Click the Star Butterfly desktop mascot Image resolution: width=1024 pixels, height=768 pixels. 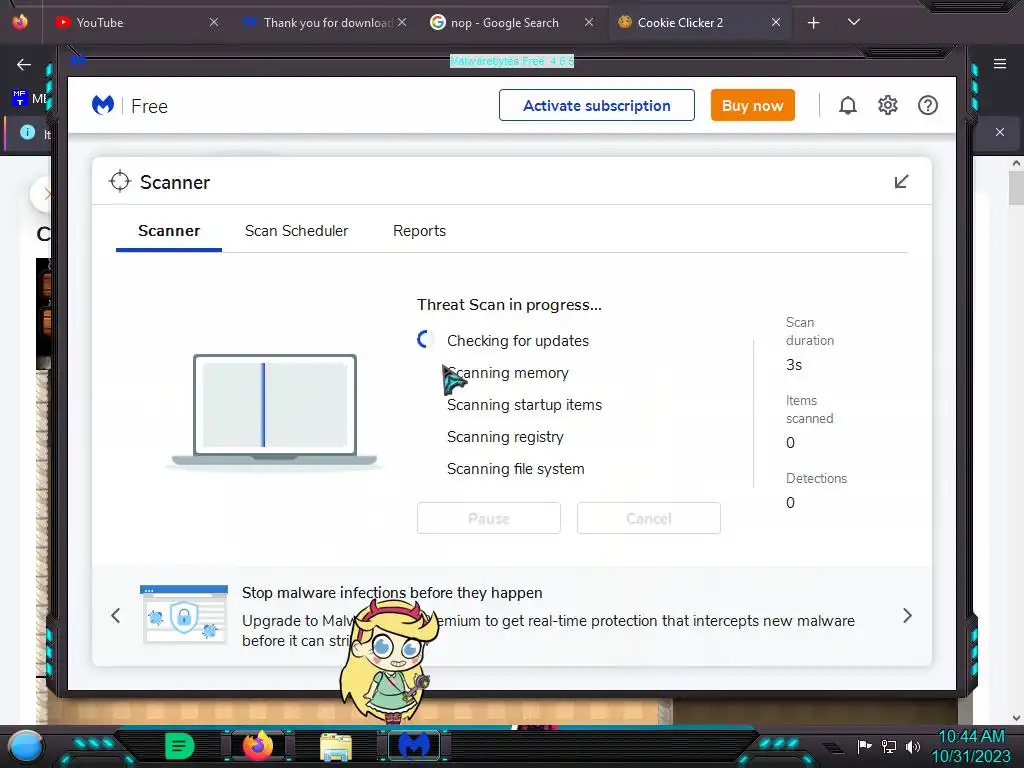click(x=390, y=660)
